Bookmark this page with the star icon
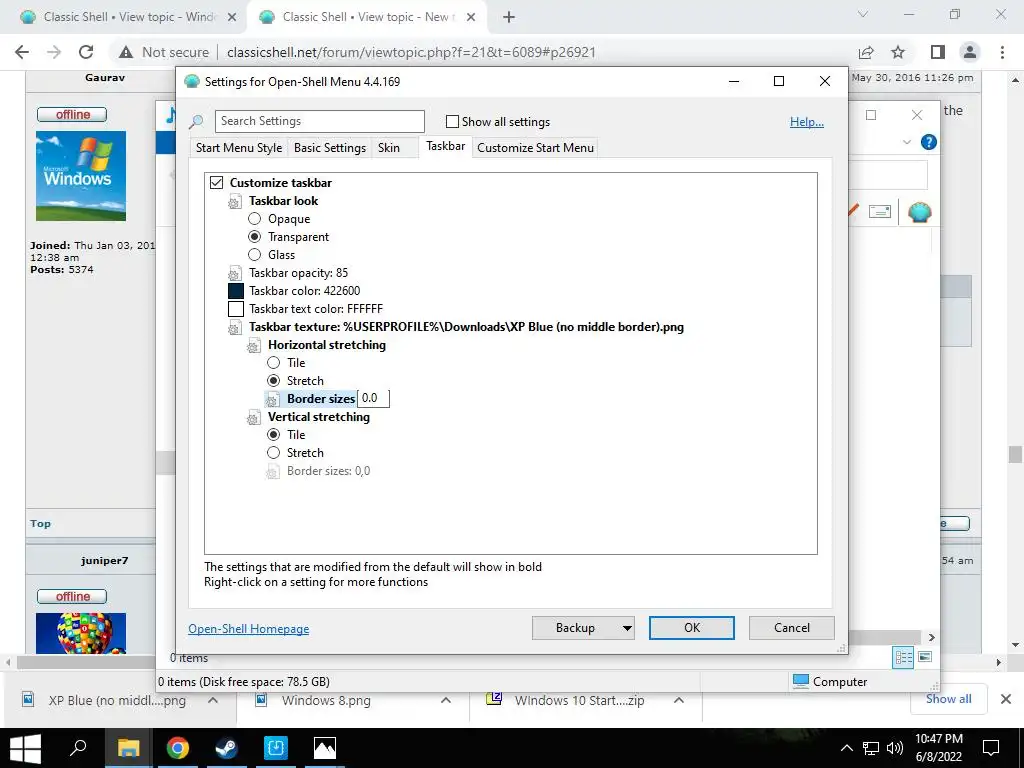This screenshot has height=768, width=1024. click(x=898, y=52)
